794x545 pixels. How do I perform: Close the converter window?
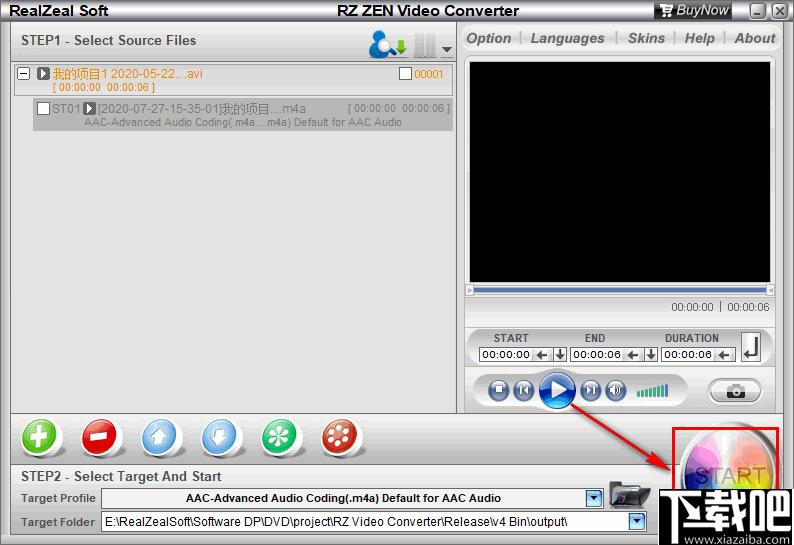tap(779, 11)
